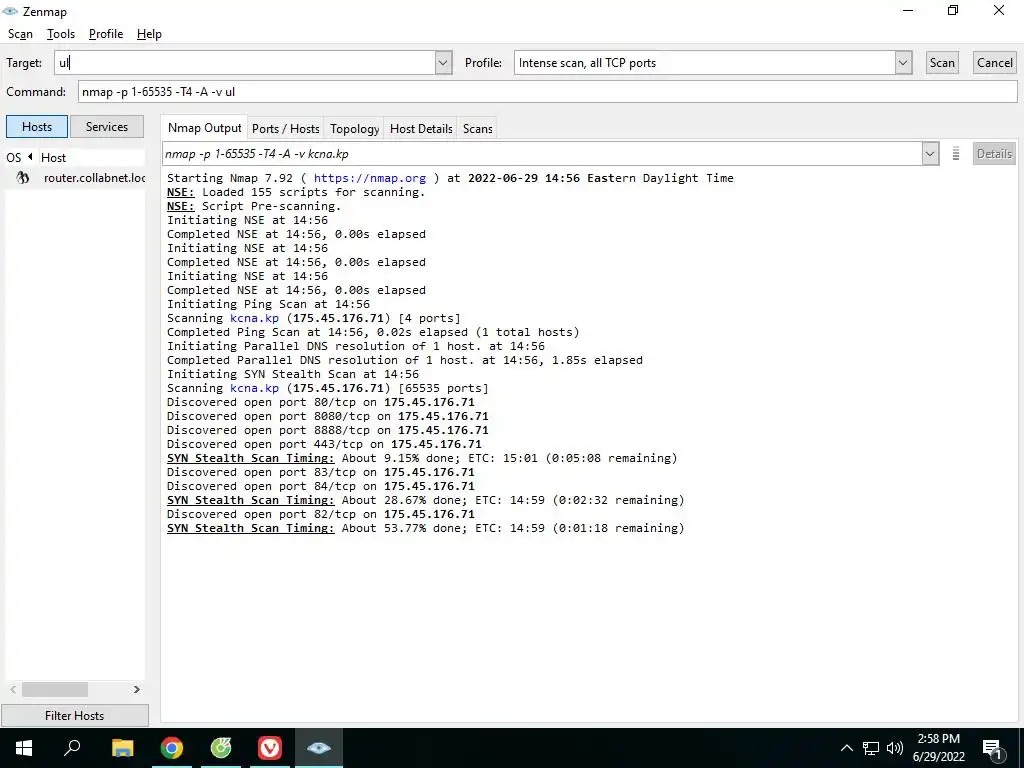Image resolution: width=1024 pixels, height=768 pixels.
Task: Click the output highlight options icon beside Details
Action: (955, 154)
